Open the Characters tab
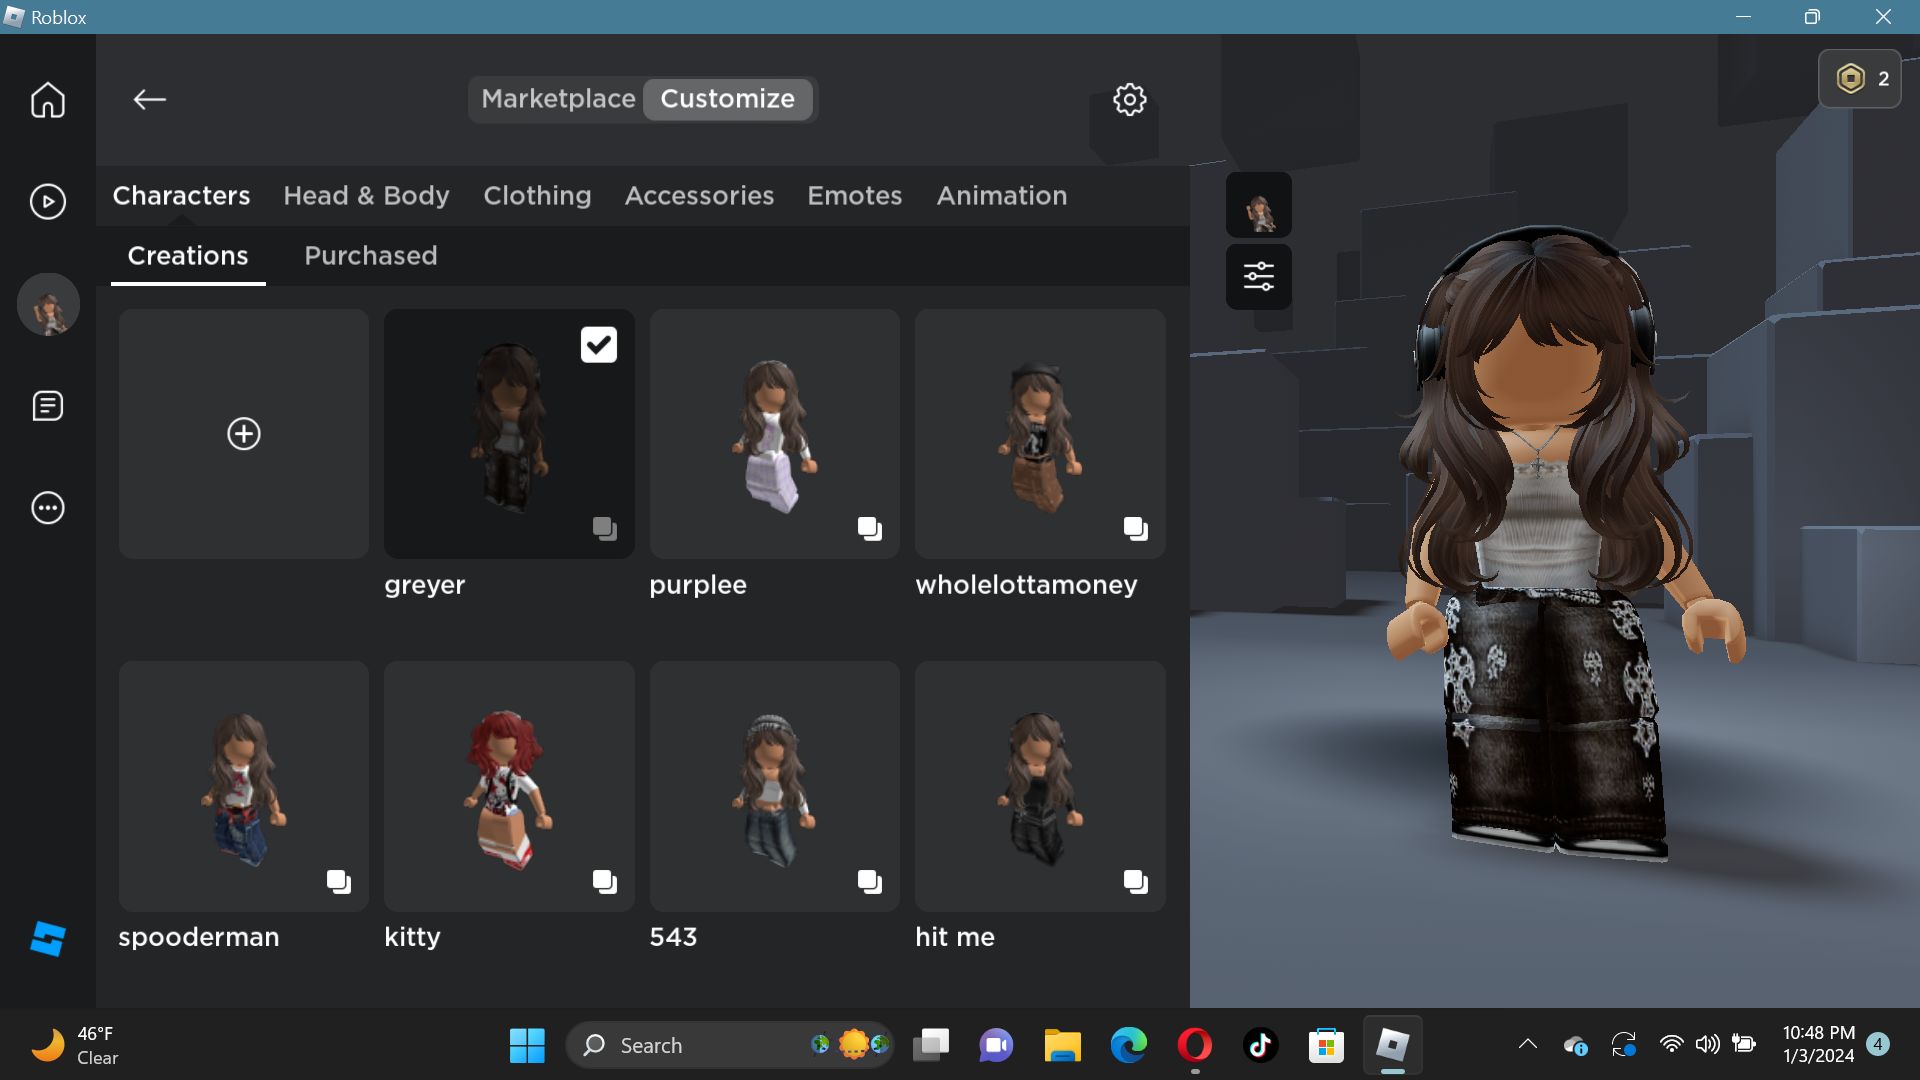The image size is (1920, 1080). (181, 195)
